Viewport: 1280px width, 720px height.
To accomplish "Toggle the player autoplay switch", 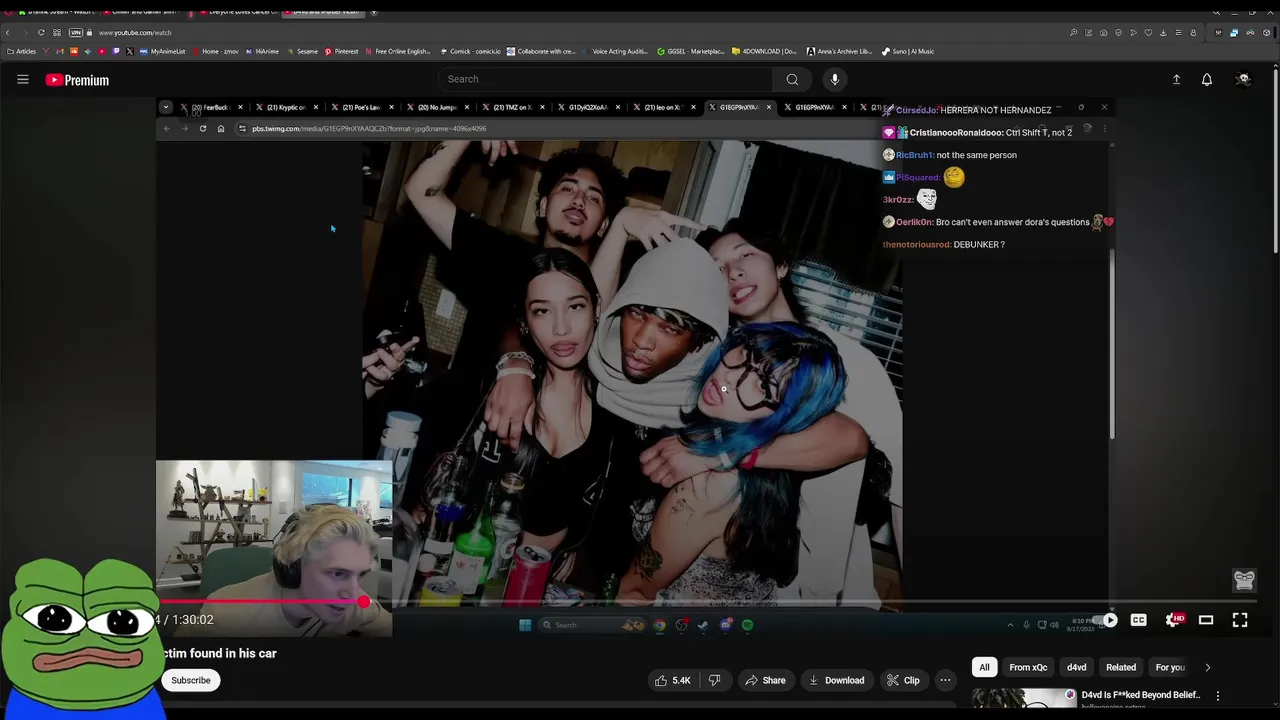I will [1106, 620].
